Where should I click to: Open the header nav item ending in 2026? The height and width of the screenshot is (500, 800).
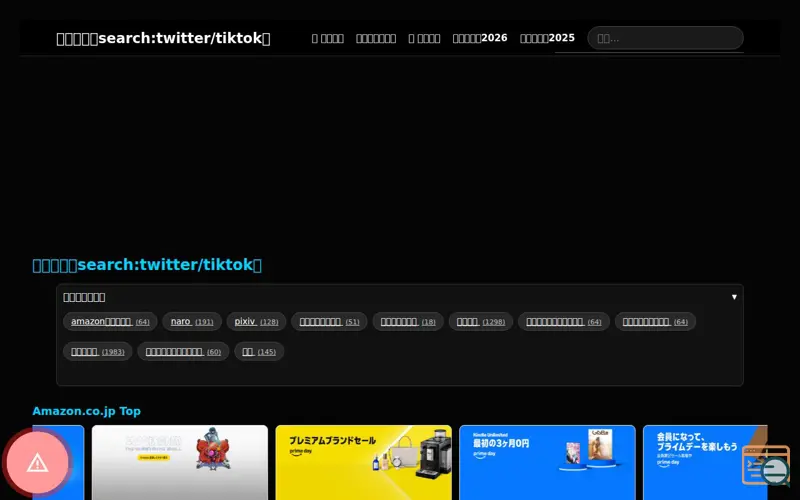480,38
